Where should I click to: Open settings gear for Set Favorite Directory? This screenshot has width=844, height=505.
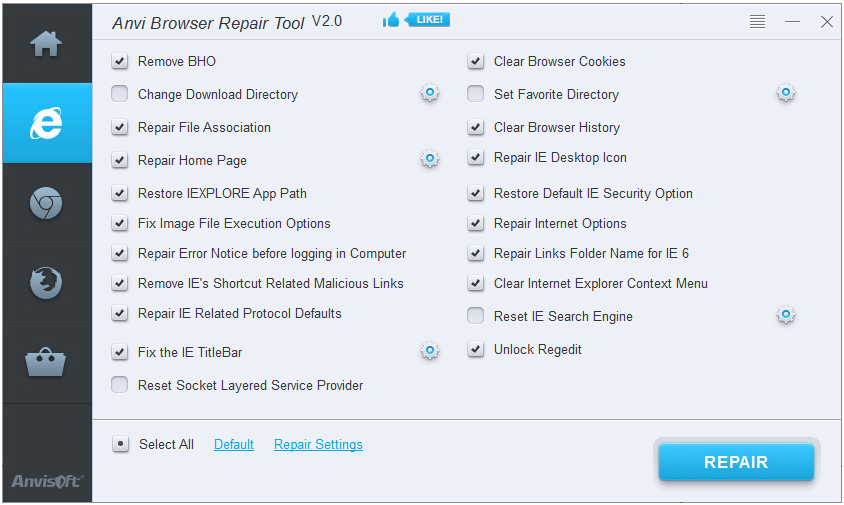tap(786, 94)
